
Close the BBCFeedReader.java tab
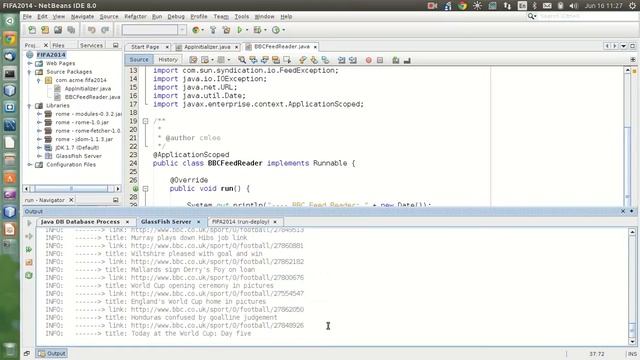[315, 47]
